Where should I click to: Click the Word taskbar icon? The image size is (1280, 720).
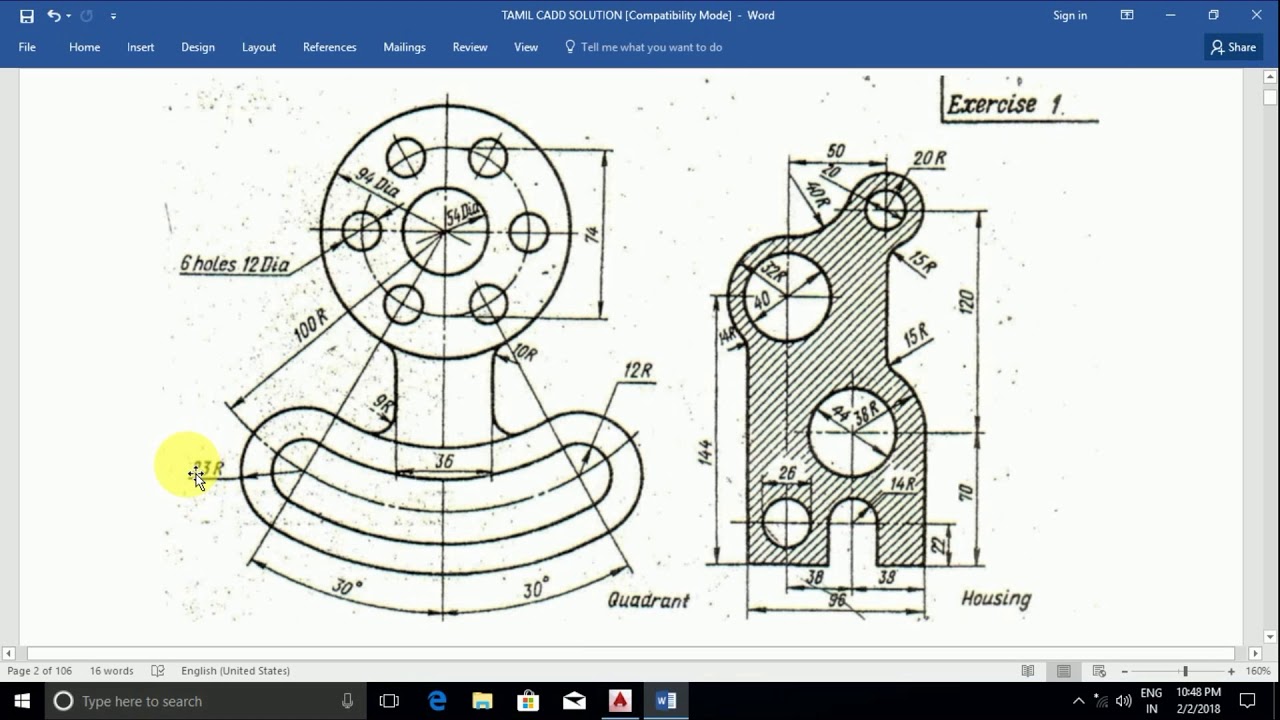[667, 701]
